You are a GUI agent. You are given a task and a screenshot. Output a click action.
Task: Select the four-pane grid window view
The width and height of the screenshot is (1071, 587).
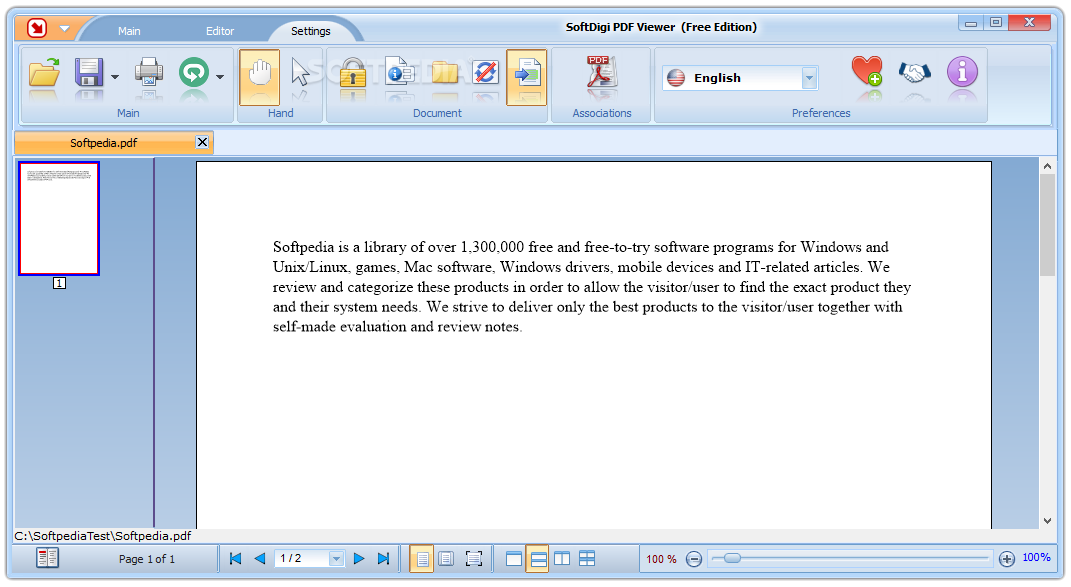(x=587, y=559)
